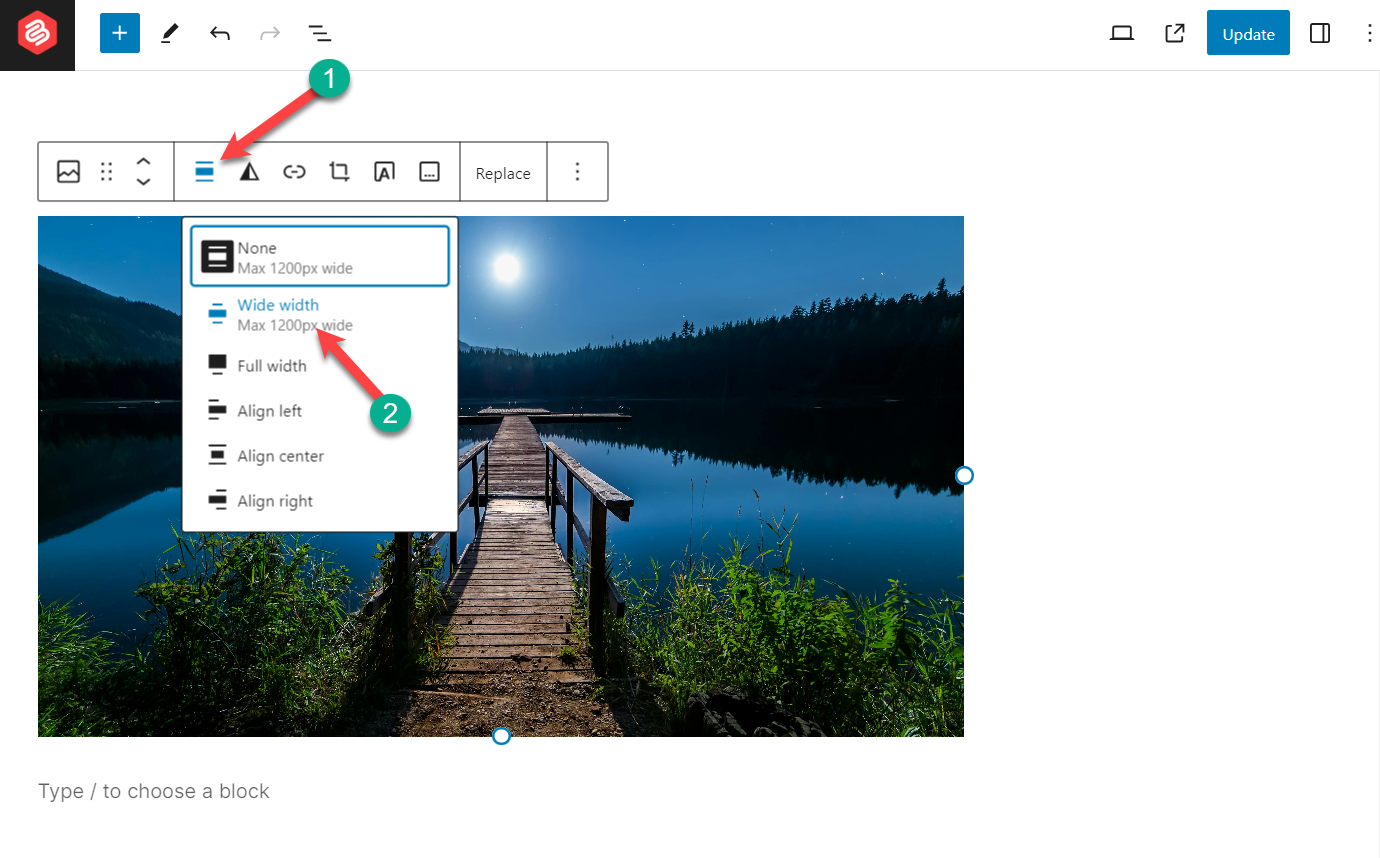The width and height of the screenshot is (1380, 858).
Task: Select Align right in the alignment menu
Action: point(273,500)
